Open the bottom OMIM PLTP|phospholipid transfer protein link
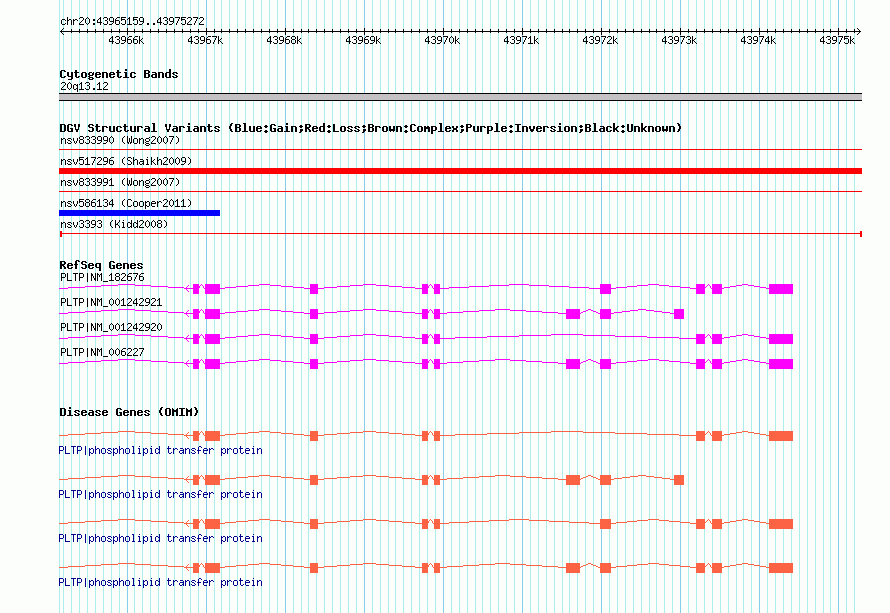This screenshot has height=613, width=890. 161,582
